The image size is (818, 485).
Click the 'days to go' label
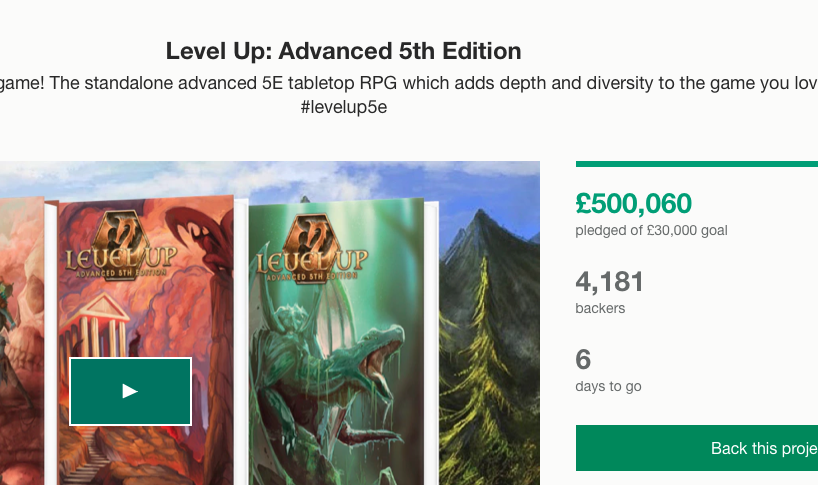tap(608, 387)
